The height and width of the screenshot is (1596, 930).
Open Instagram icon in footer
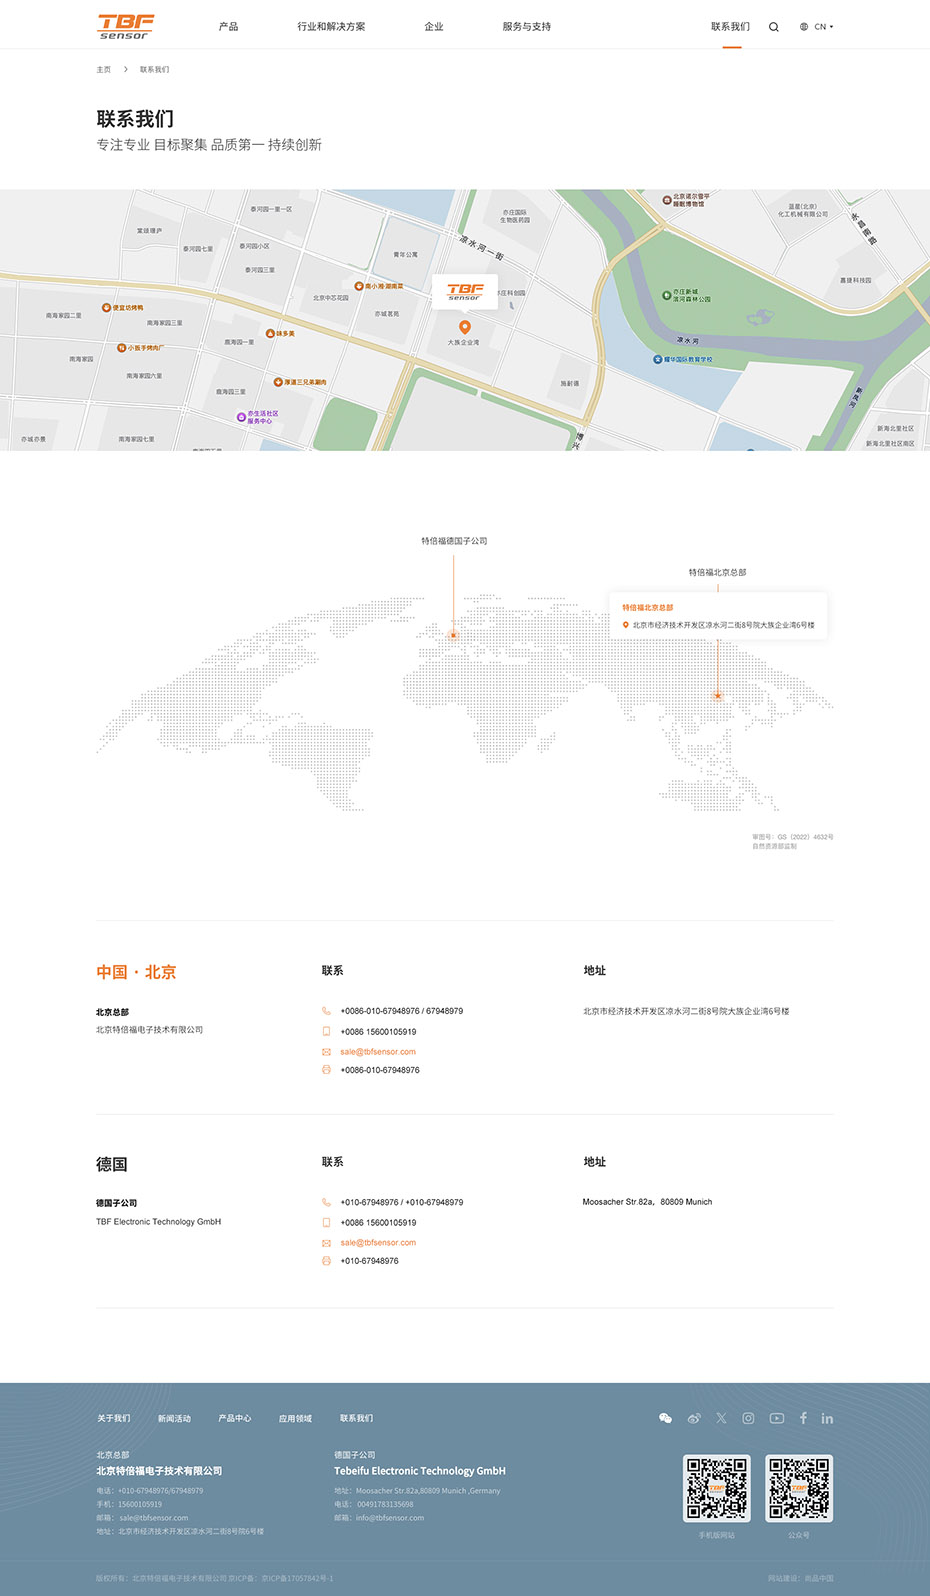point(748,1418)
